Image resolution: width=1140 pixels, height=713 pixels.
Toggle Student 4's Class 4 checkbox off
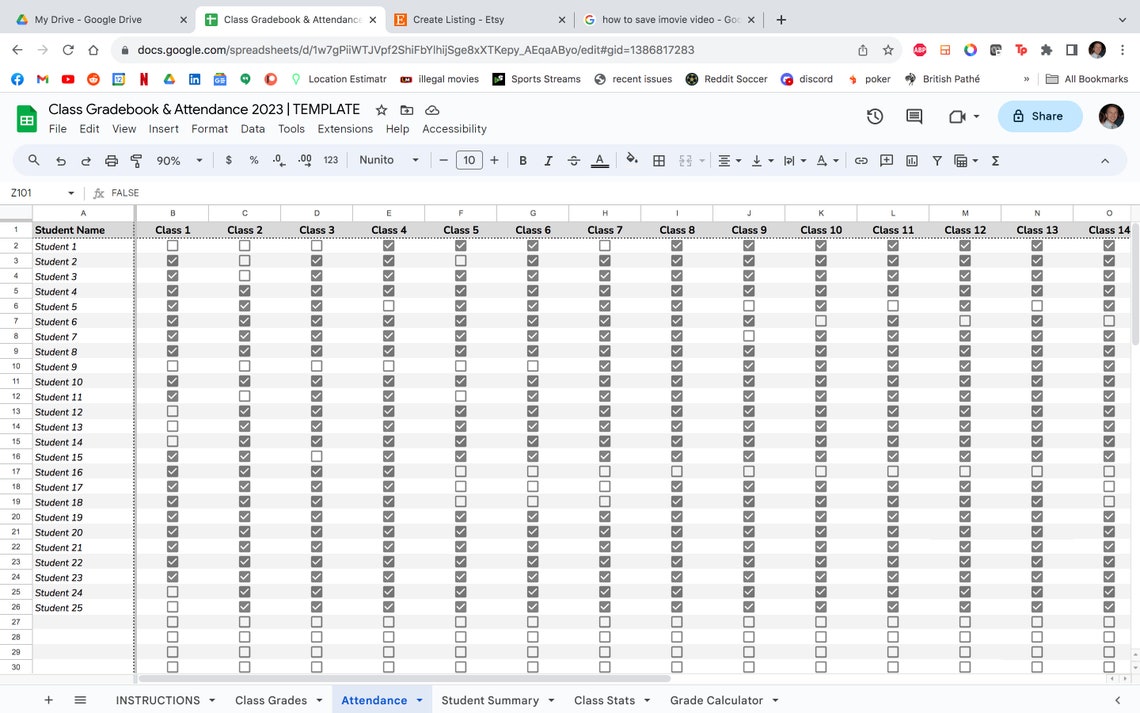(388, 291)
